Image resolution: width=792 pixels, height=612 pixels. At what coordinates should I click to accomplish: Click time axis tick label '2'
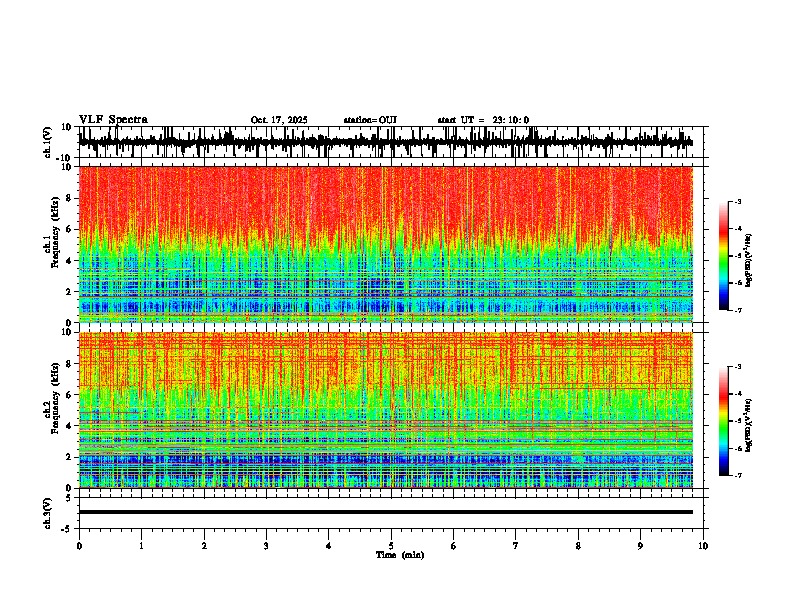(204, 546)
